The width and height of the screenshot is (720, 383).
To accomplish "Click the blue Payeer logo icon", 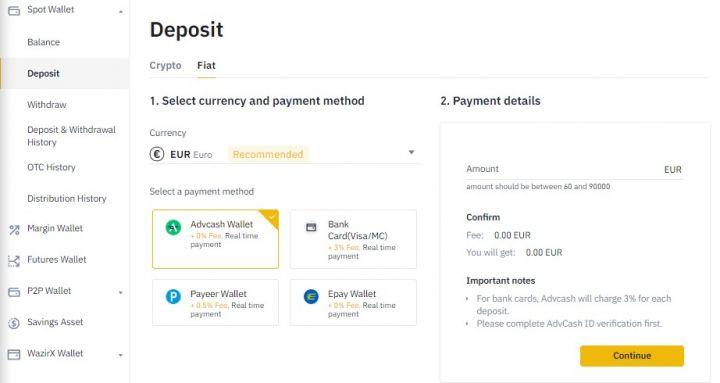I will (173, 297).
